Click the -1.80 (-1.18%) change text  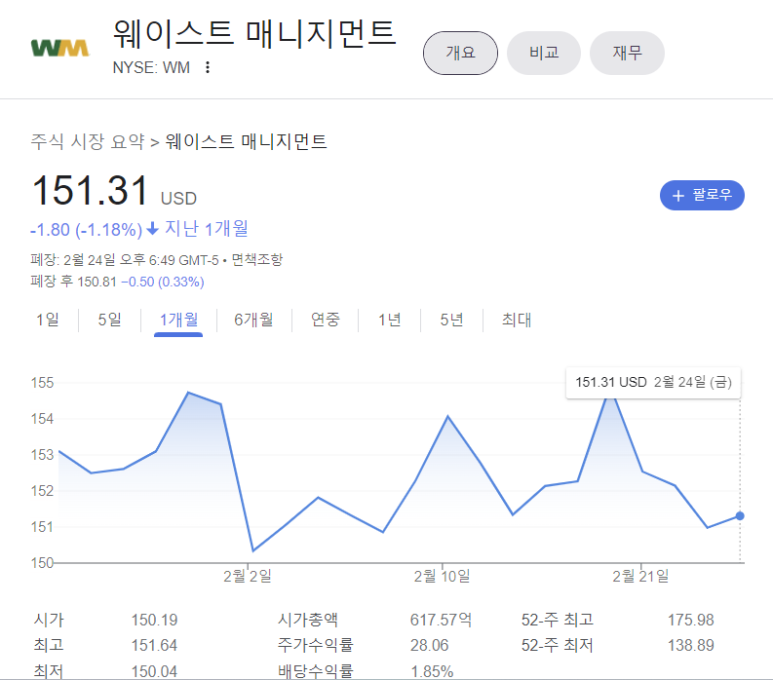tap(86, 230)
